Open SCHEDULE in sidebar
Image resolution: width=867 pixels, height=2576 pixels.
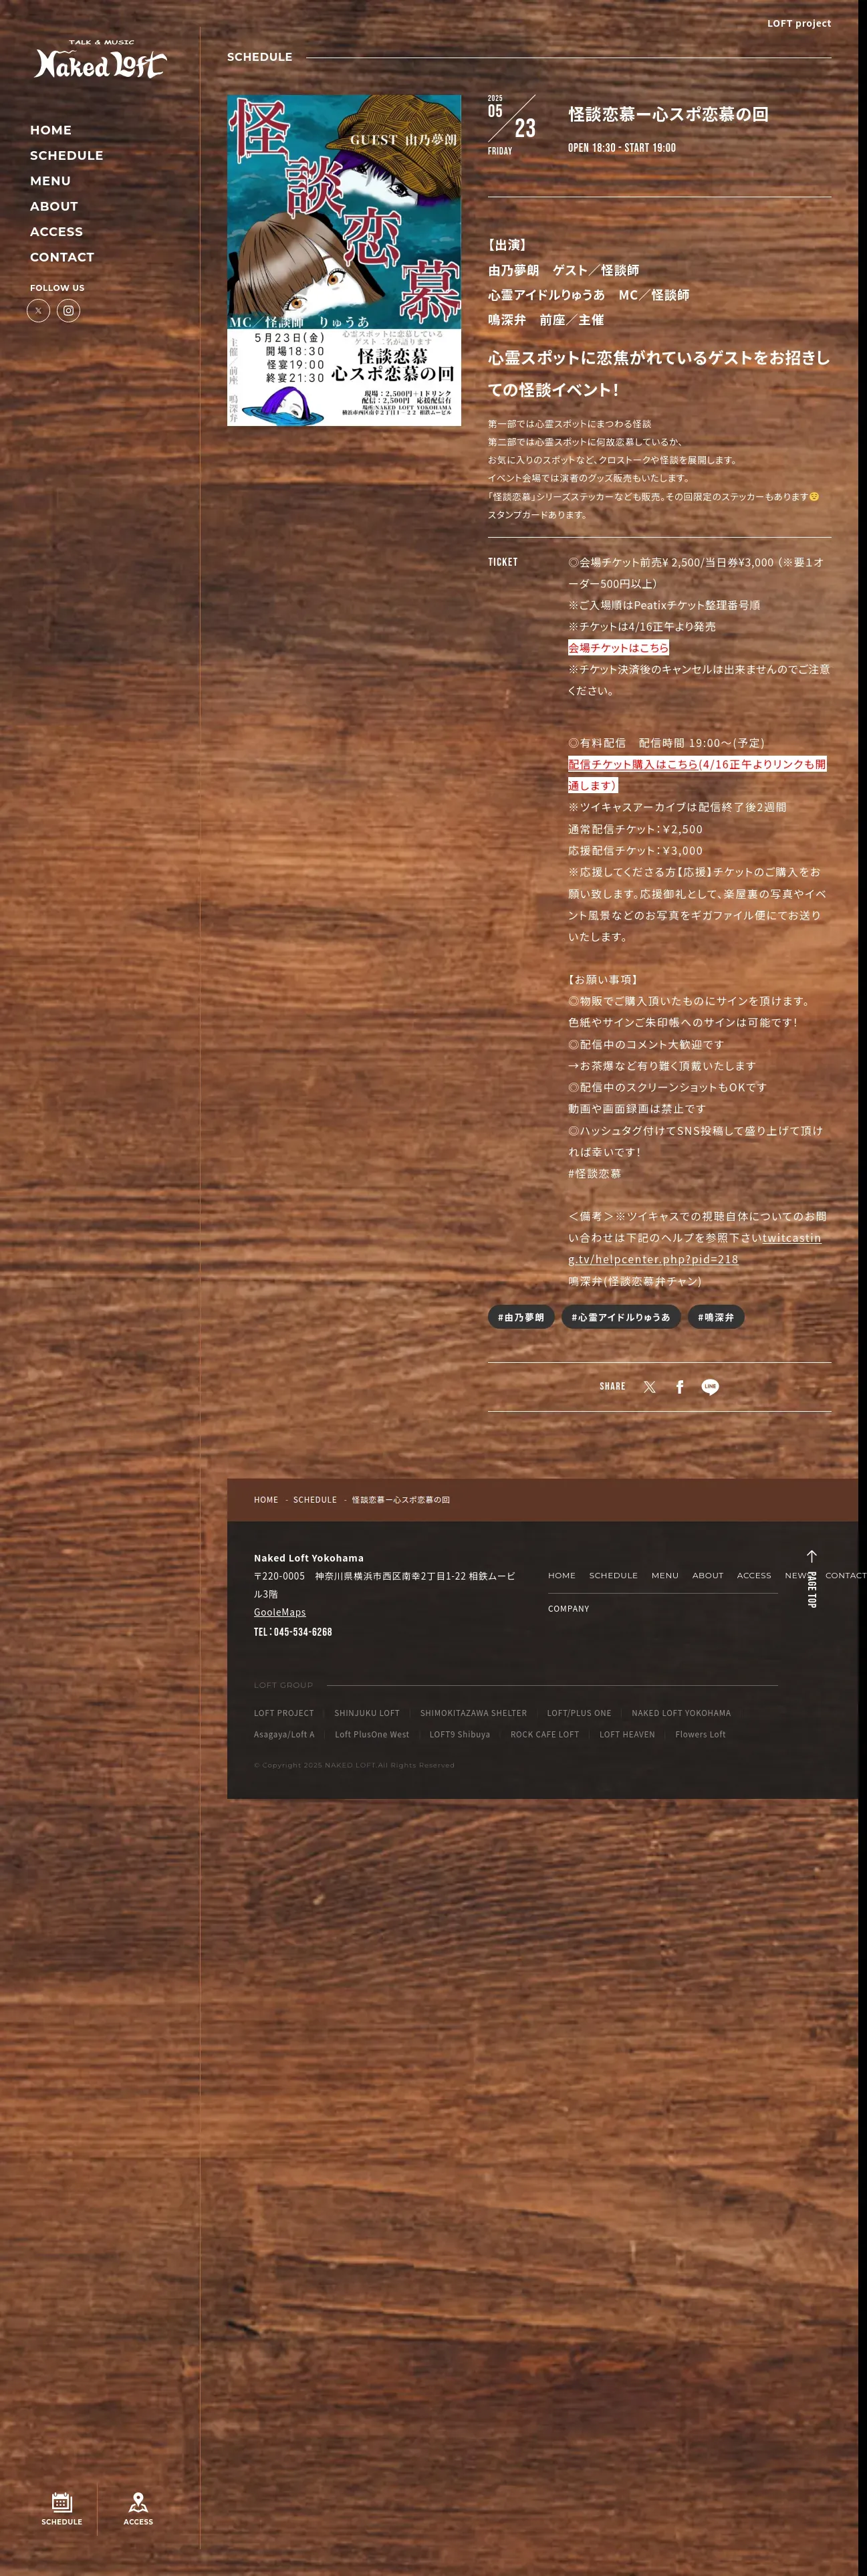[67, 155]
